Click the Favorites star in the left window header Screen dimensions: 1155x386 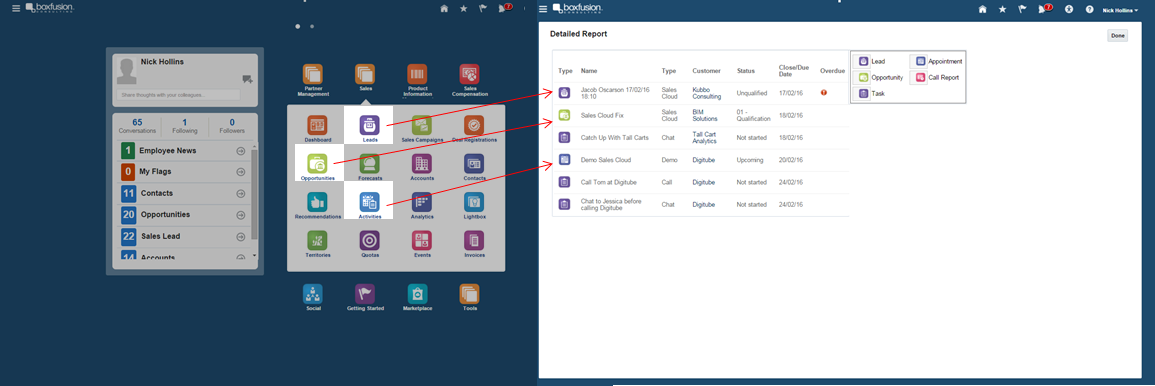point(463,9)
